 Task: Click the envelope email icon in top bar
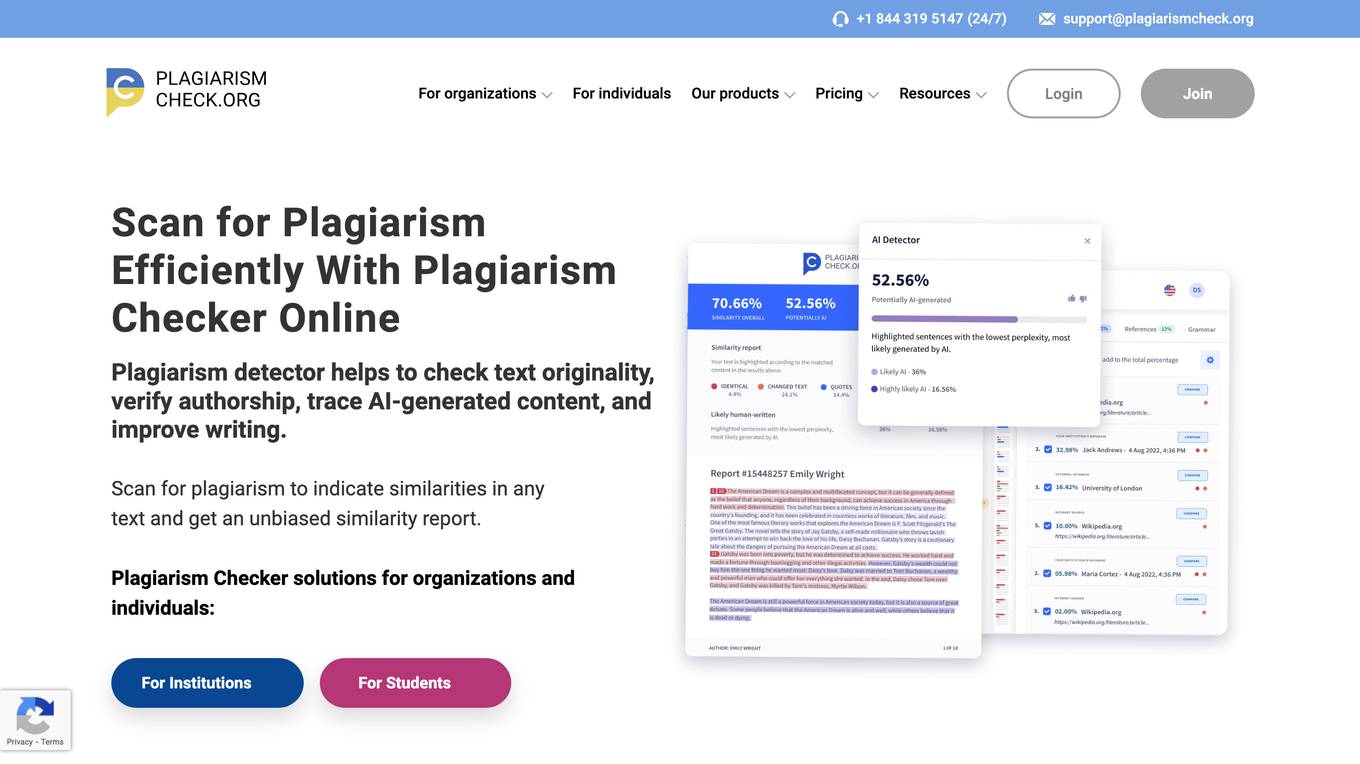click(x=1047, y=19)
